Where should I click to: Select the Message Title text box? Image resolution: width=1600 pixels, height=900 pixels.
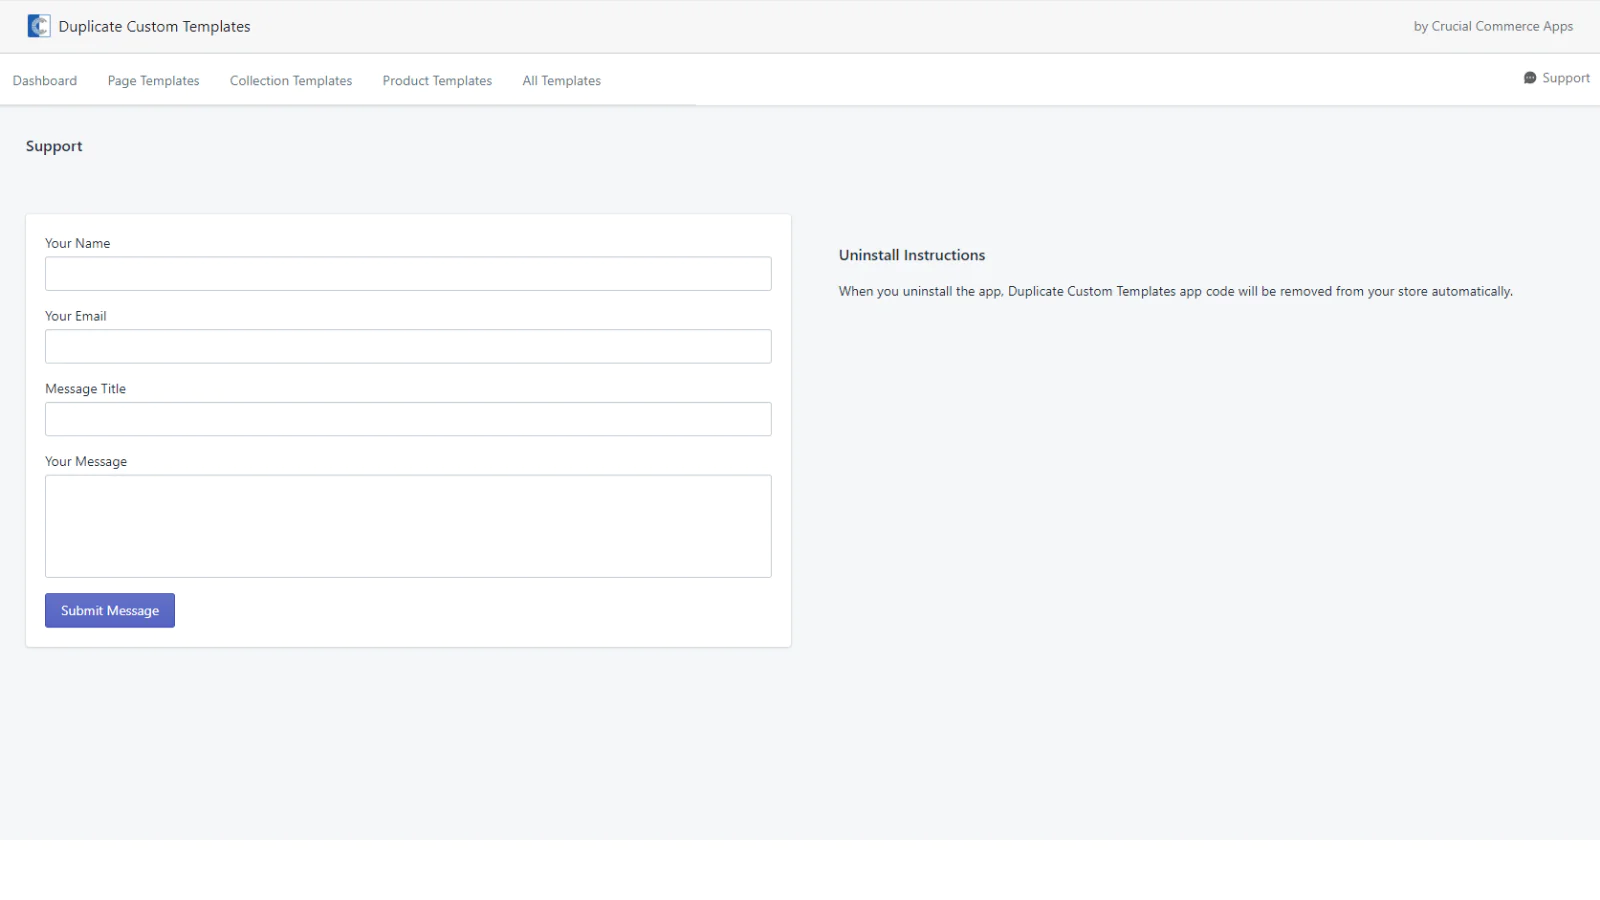[408, 419]
